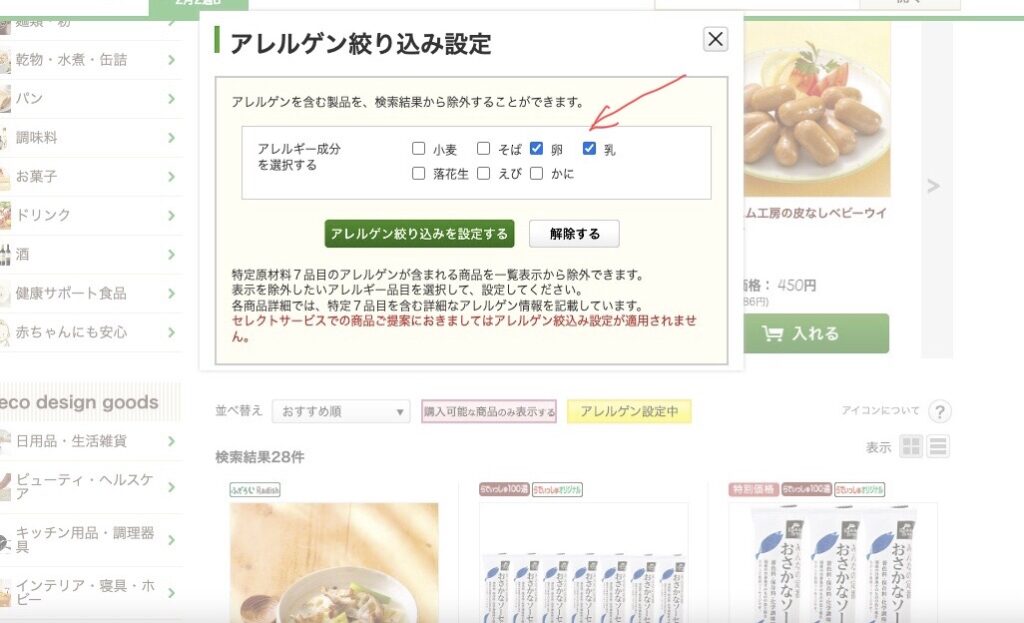Image resolution: width=1024 pixels, height=623 pixels.
Task: Click the help question mark icon
Action: [939, 412]
